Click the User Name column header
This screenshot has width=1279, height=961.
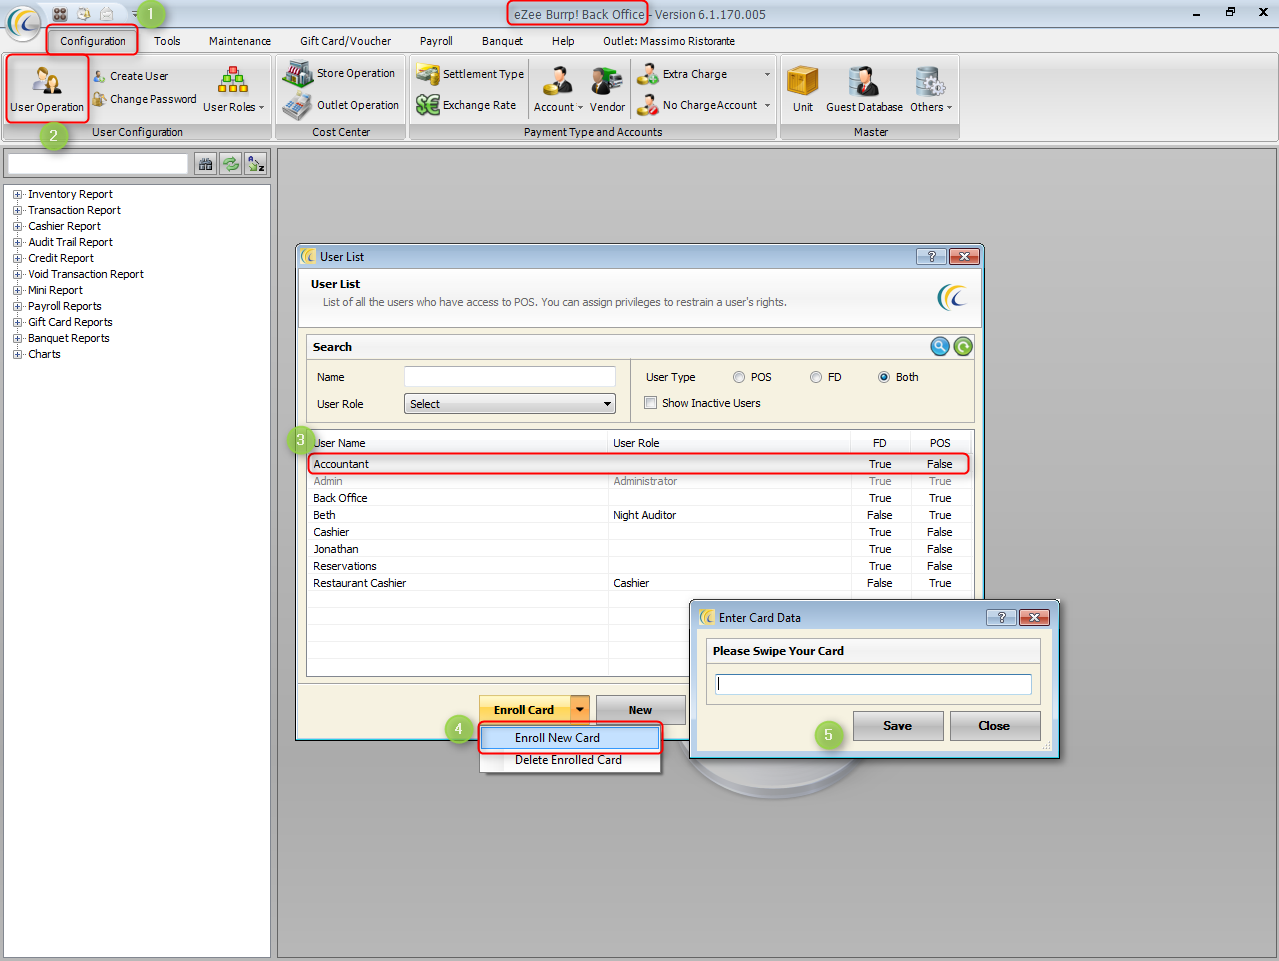coord(458,443)
